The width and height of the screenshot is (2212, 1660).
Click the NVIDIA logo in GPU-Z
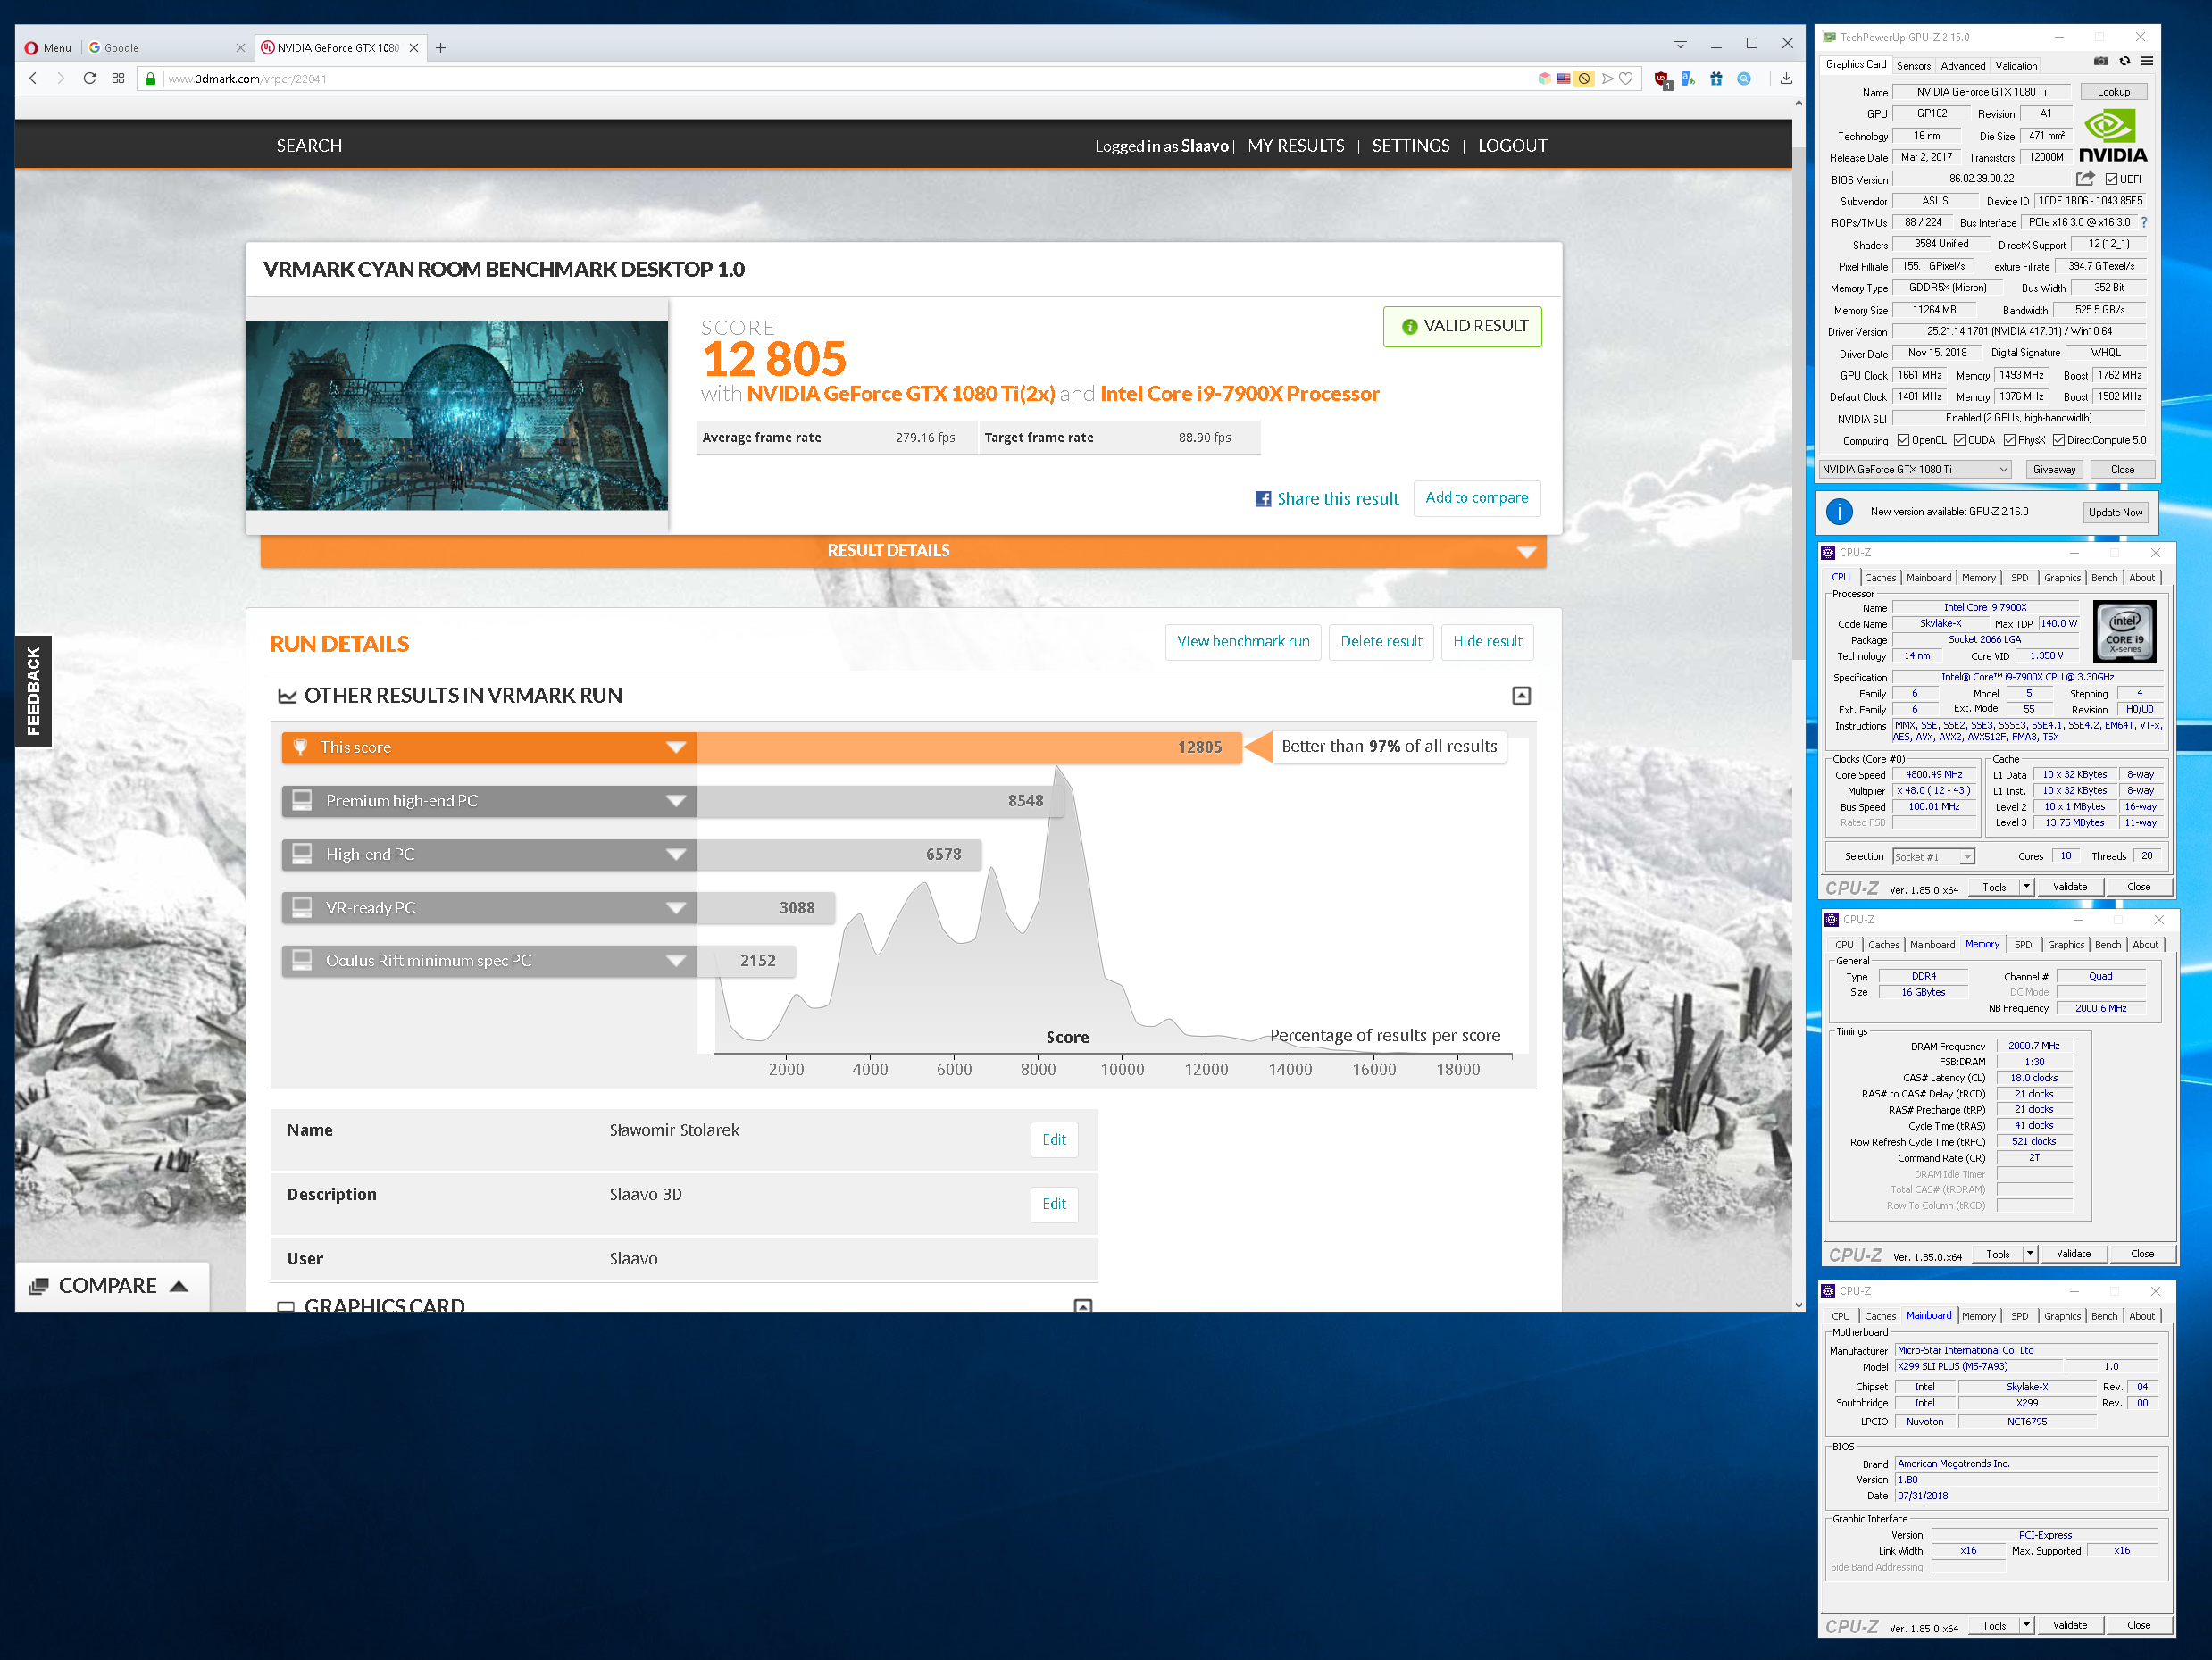(x=2112, y=137)
